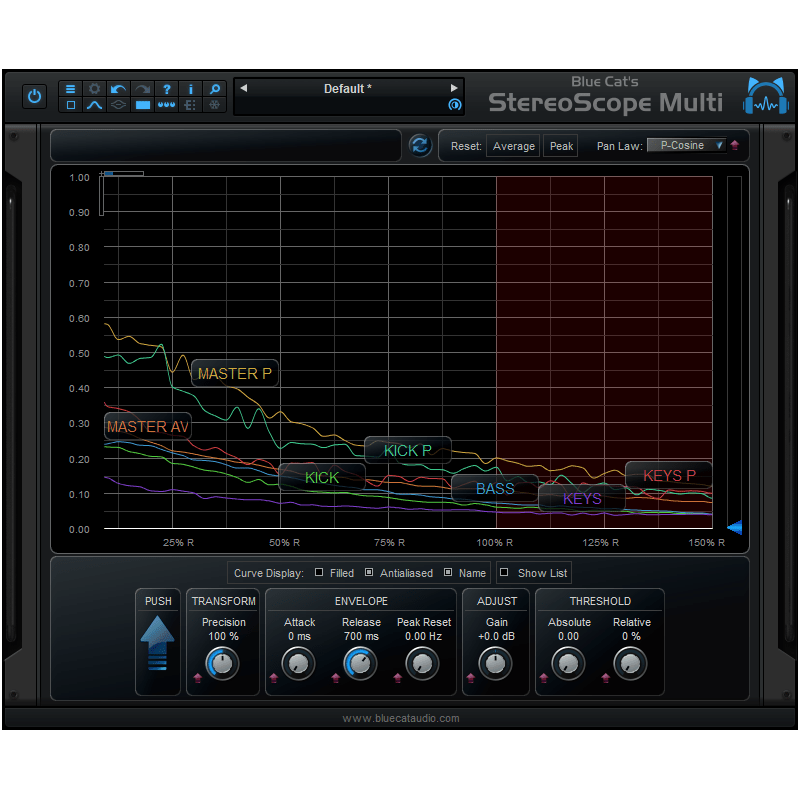Open the help question mark icon

tap(166, 89)
